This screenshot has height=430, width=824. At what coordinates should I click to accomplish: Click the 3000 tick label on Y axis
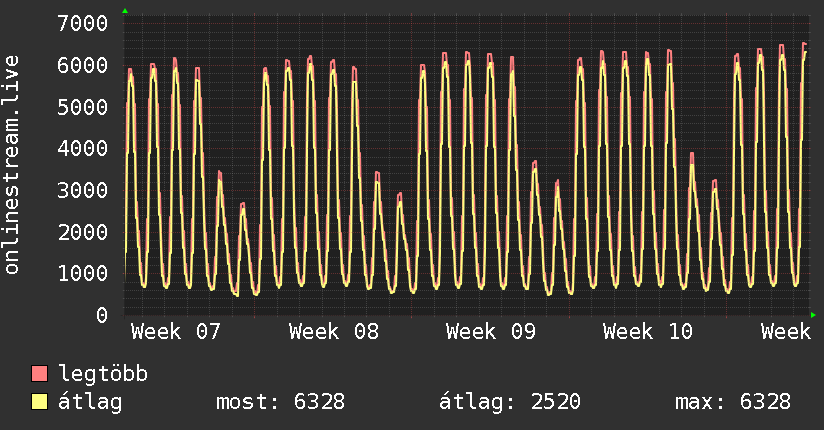(83, 190)
